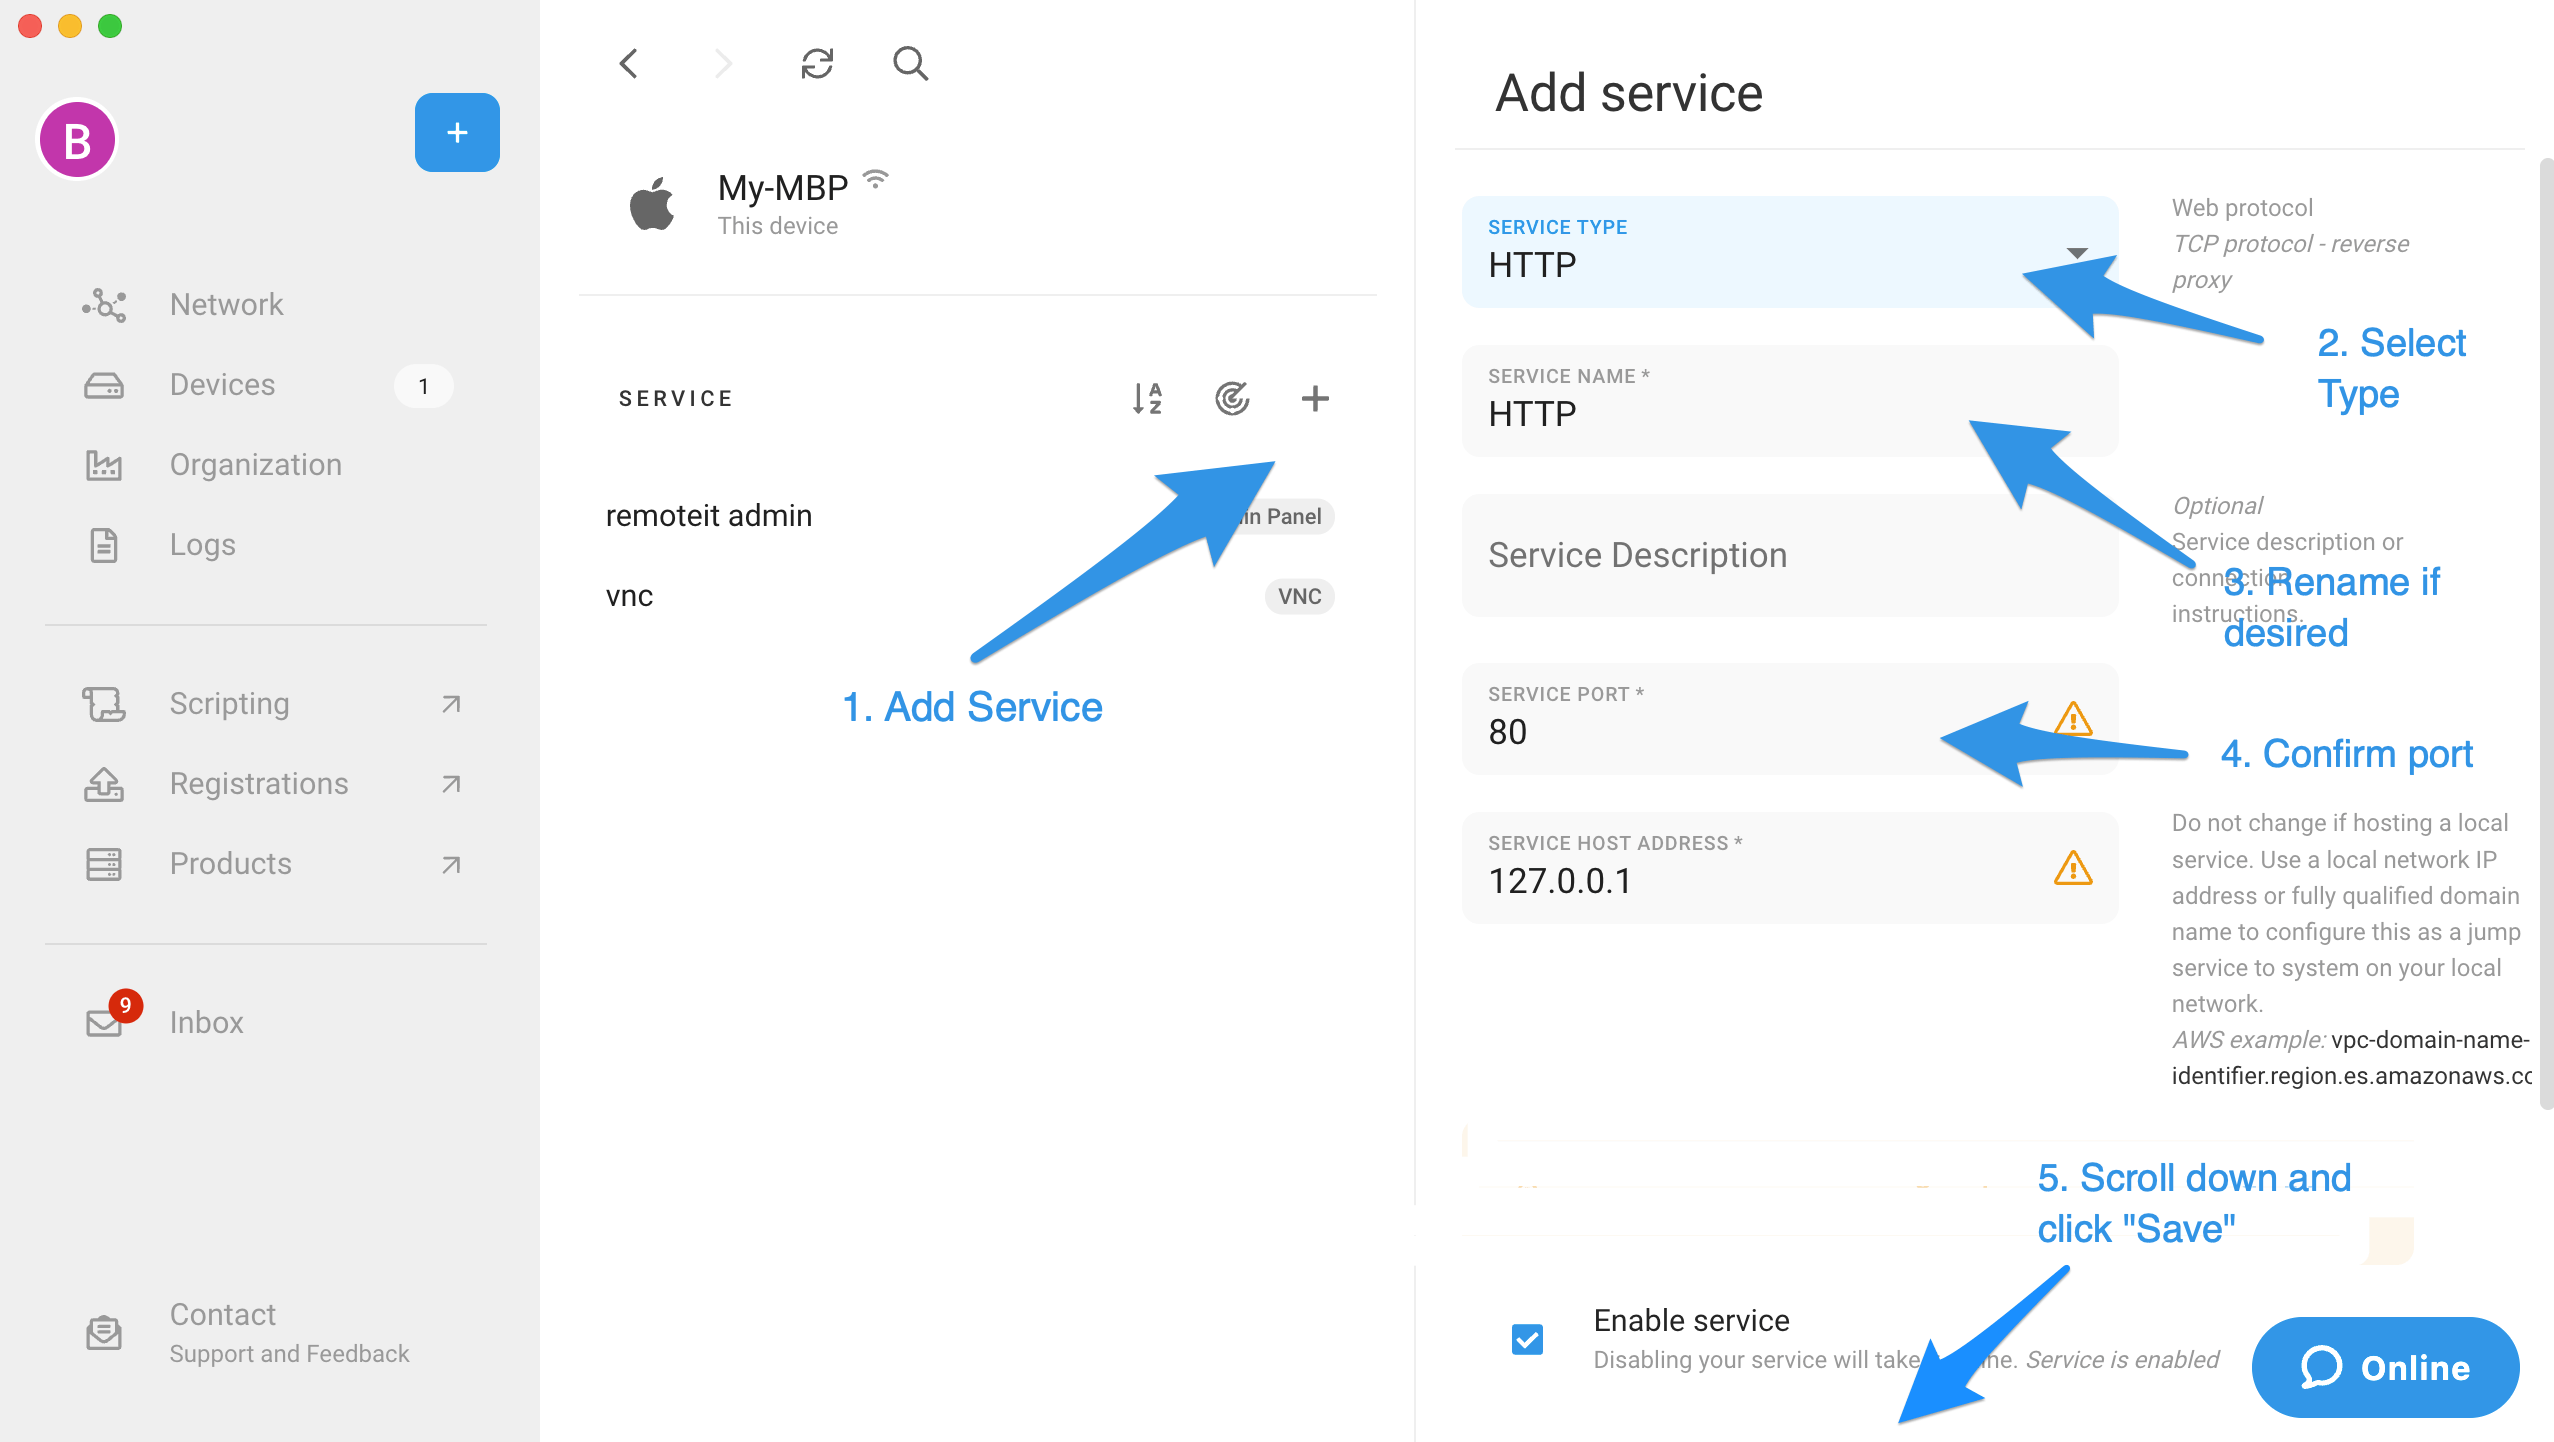
Task: Click the Scripting scroll icon
Action: 104,704
